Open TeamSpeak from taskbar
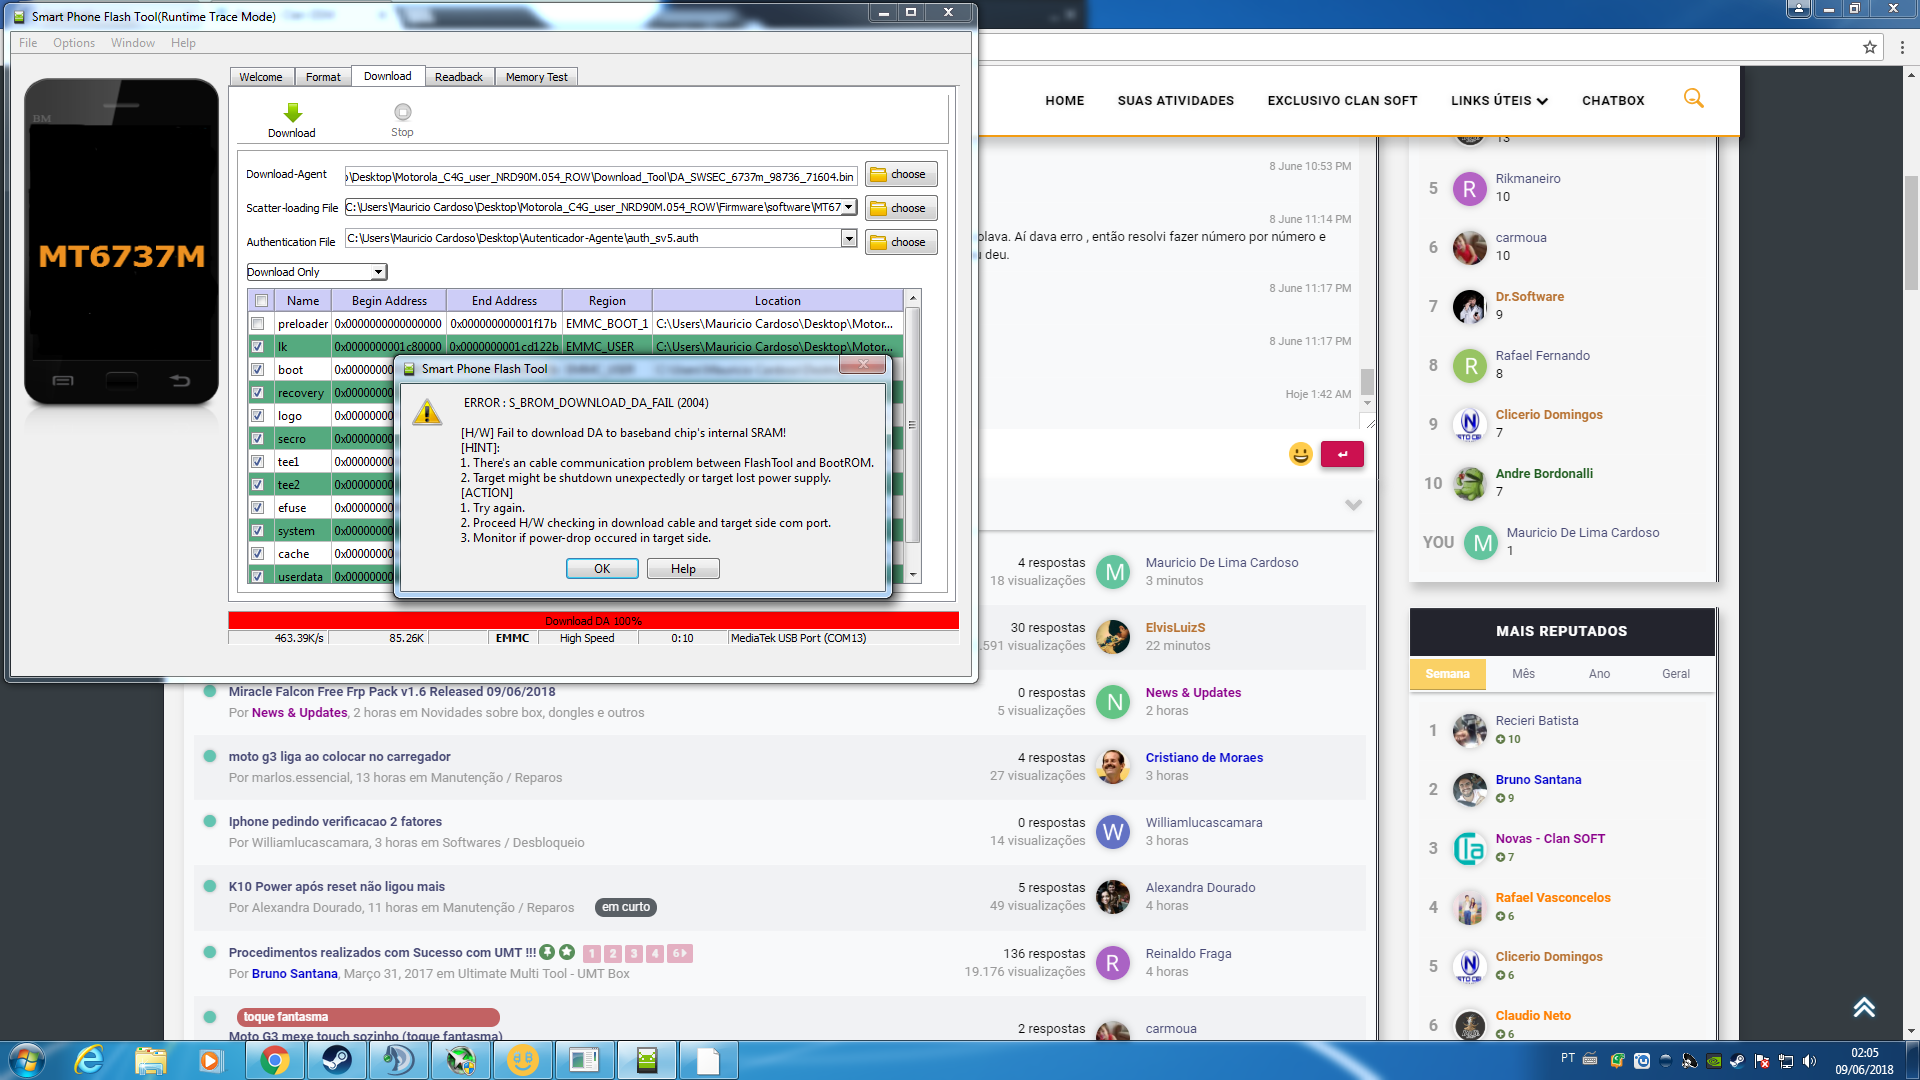 point(398,1060)
